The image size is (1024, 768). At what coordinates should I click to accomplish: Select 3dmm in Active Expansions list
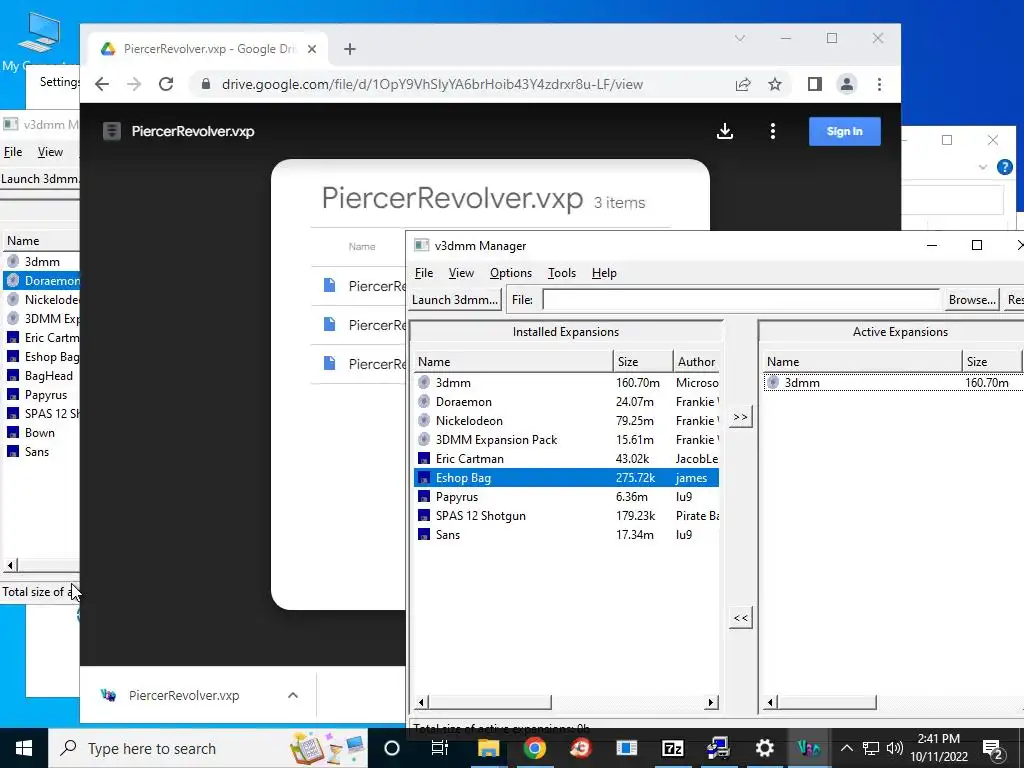tap(893, 383)
